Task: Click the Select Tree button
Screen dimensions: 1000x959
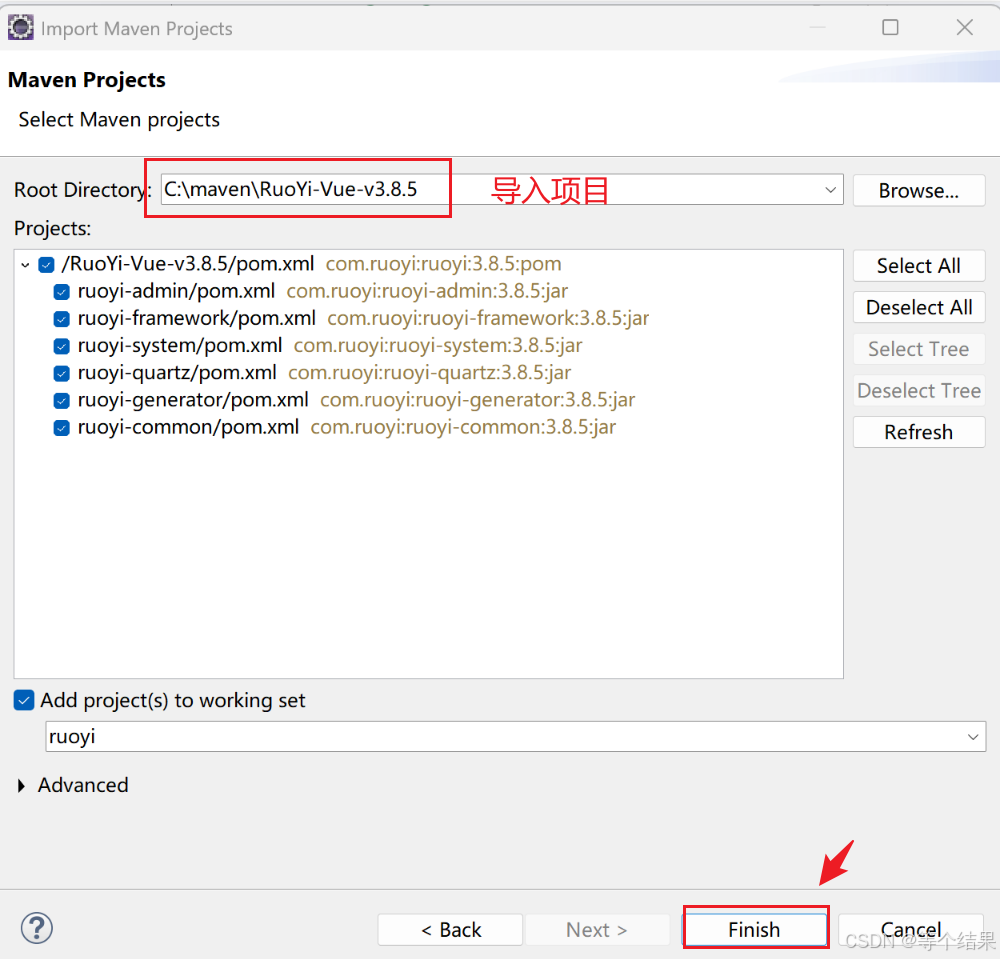Action: pos(919,349)
